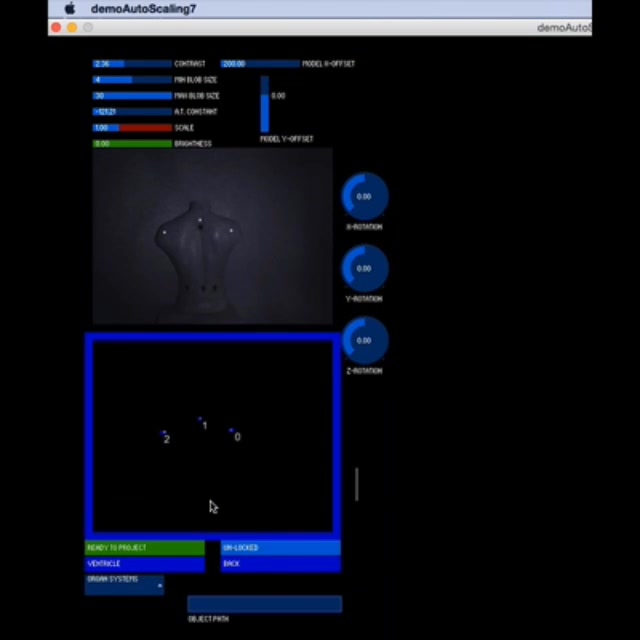Toggle the Un-Locked button
Viewport: 640px width, 640px height.
click(281, 548)
